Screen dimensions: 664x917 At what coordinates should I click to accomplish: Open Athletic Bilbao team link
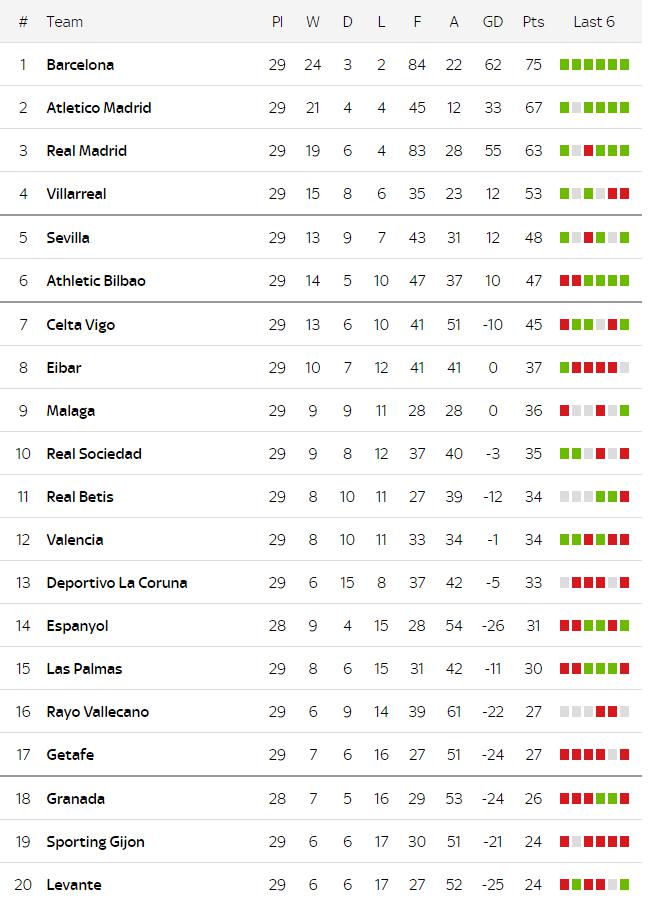[96, 281]
